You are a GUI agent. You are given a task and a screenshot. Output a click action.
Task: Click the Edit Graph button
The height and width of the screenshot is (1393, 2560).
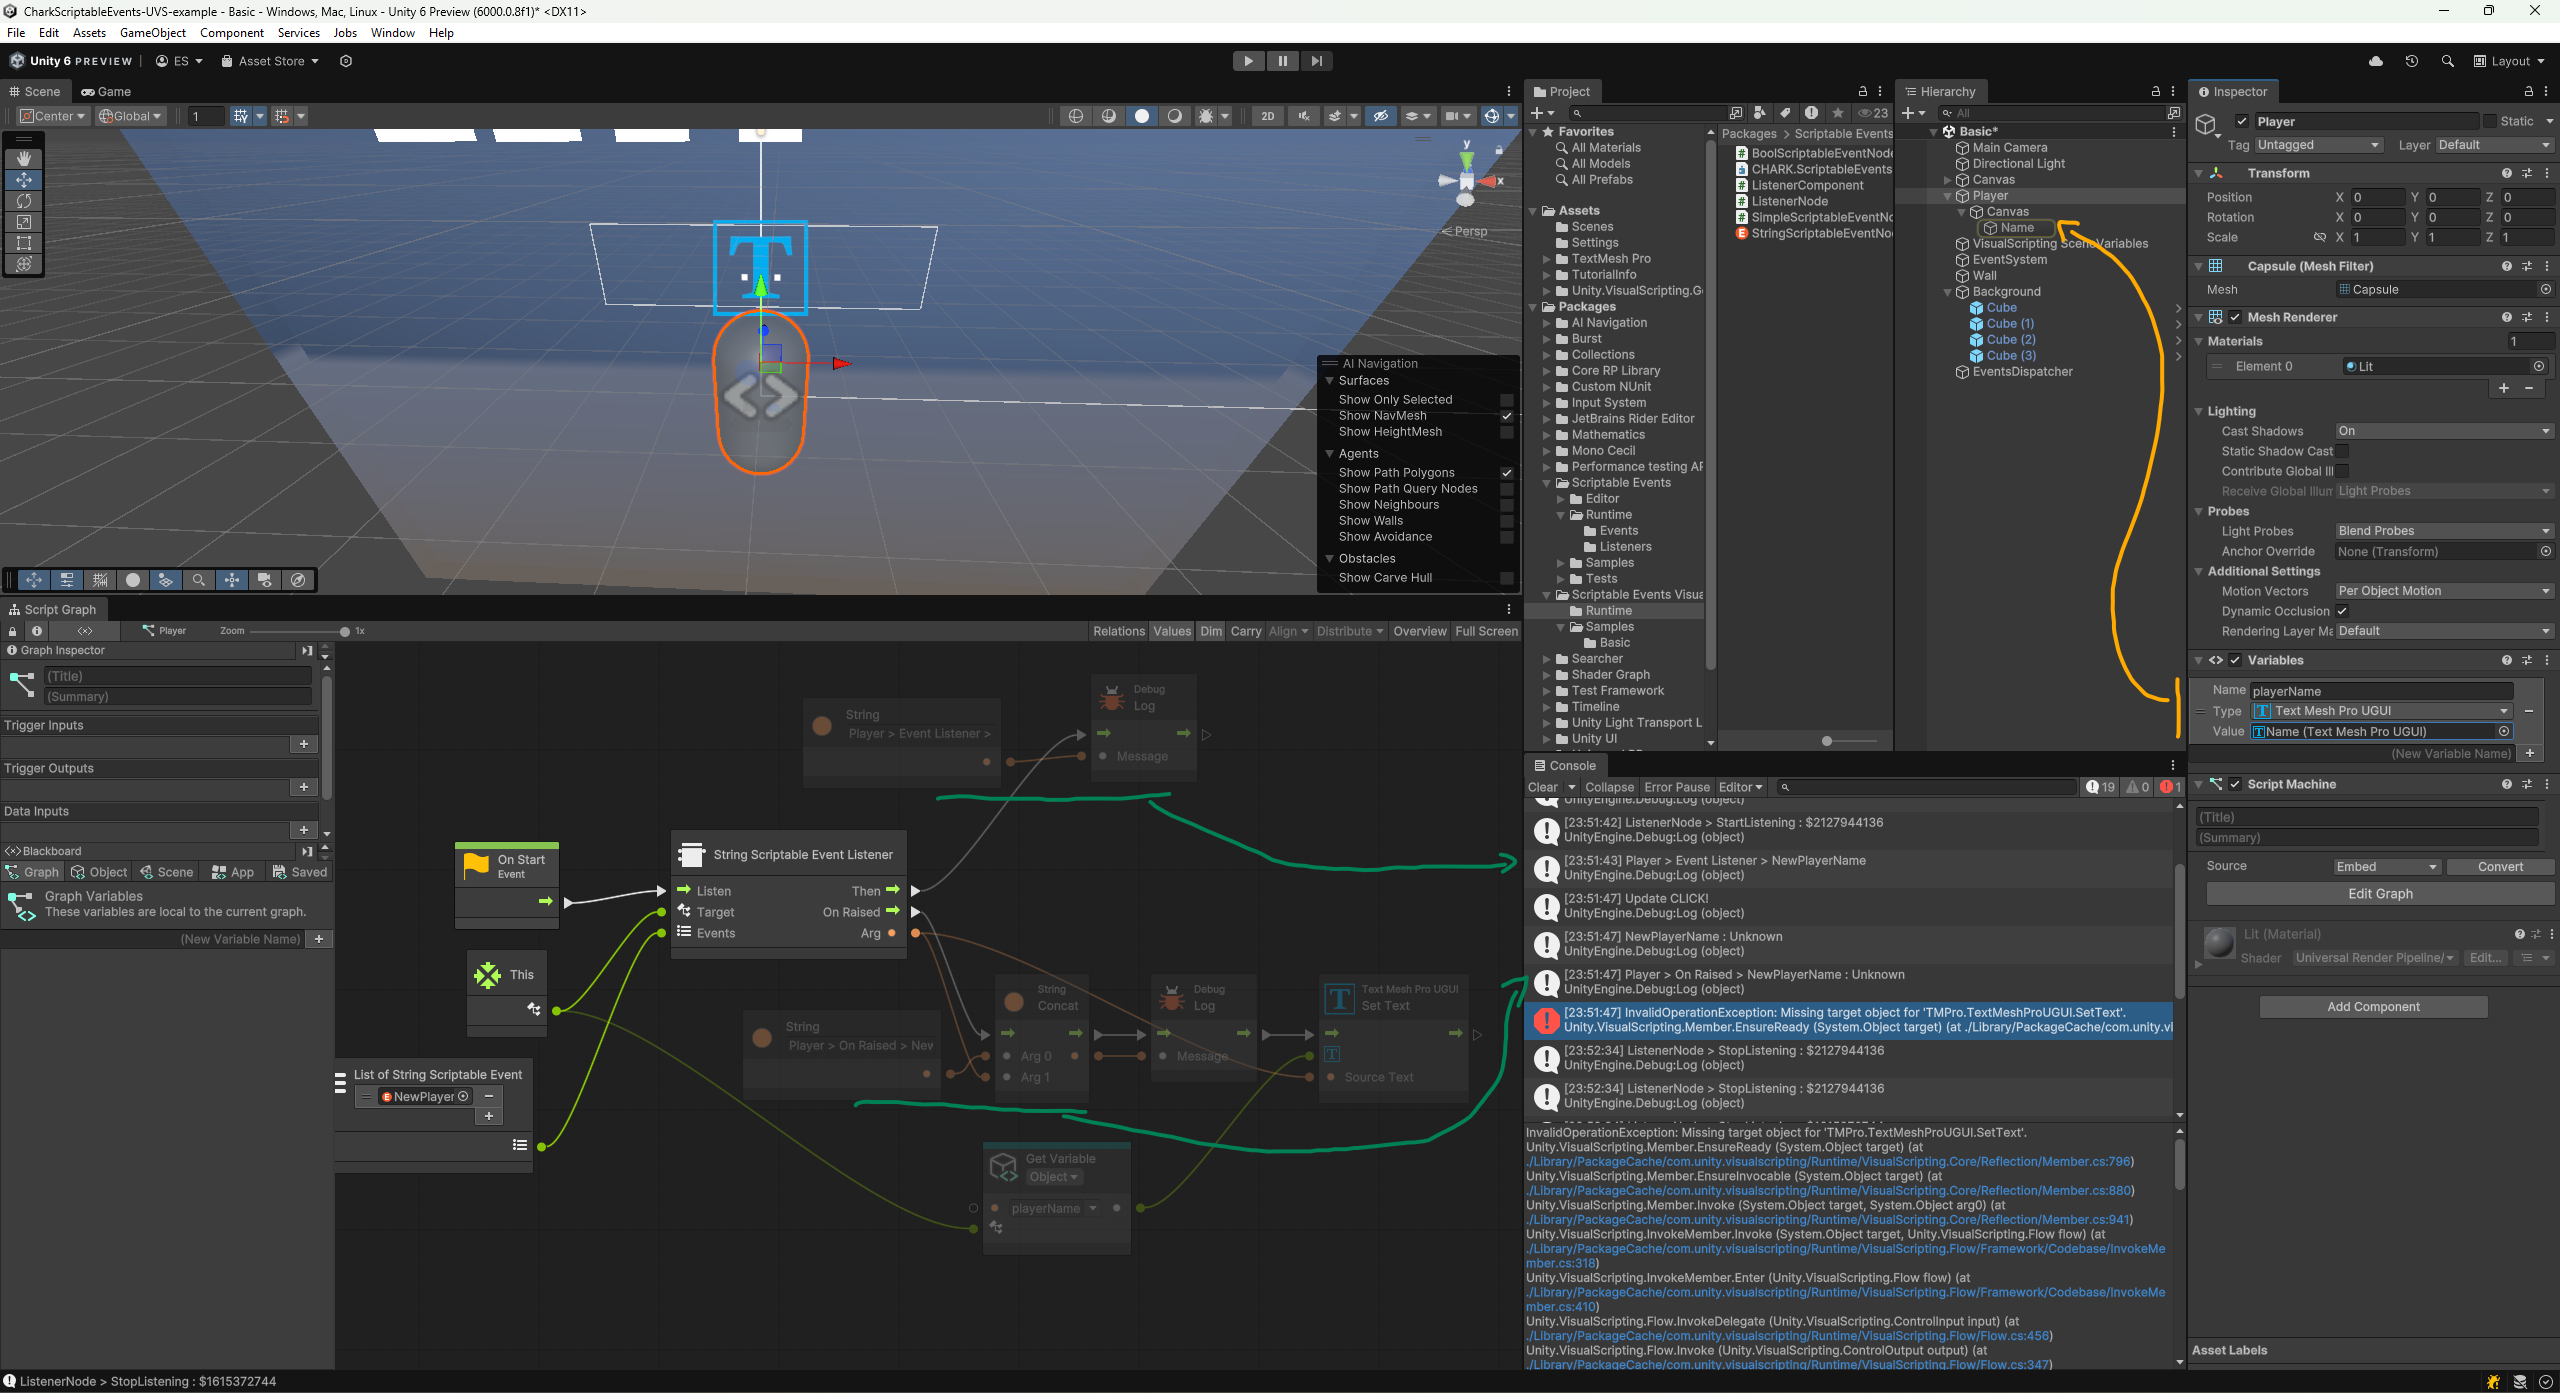click(x=2379, y=894)
